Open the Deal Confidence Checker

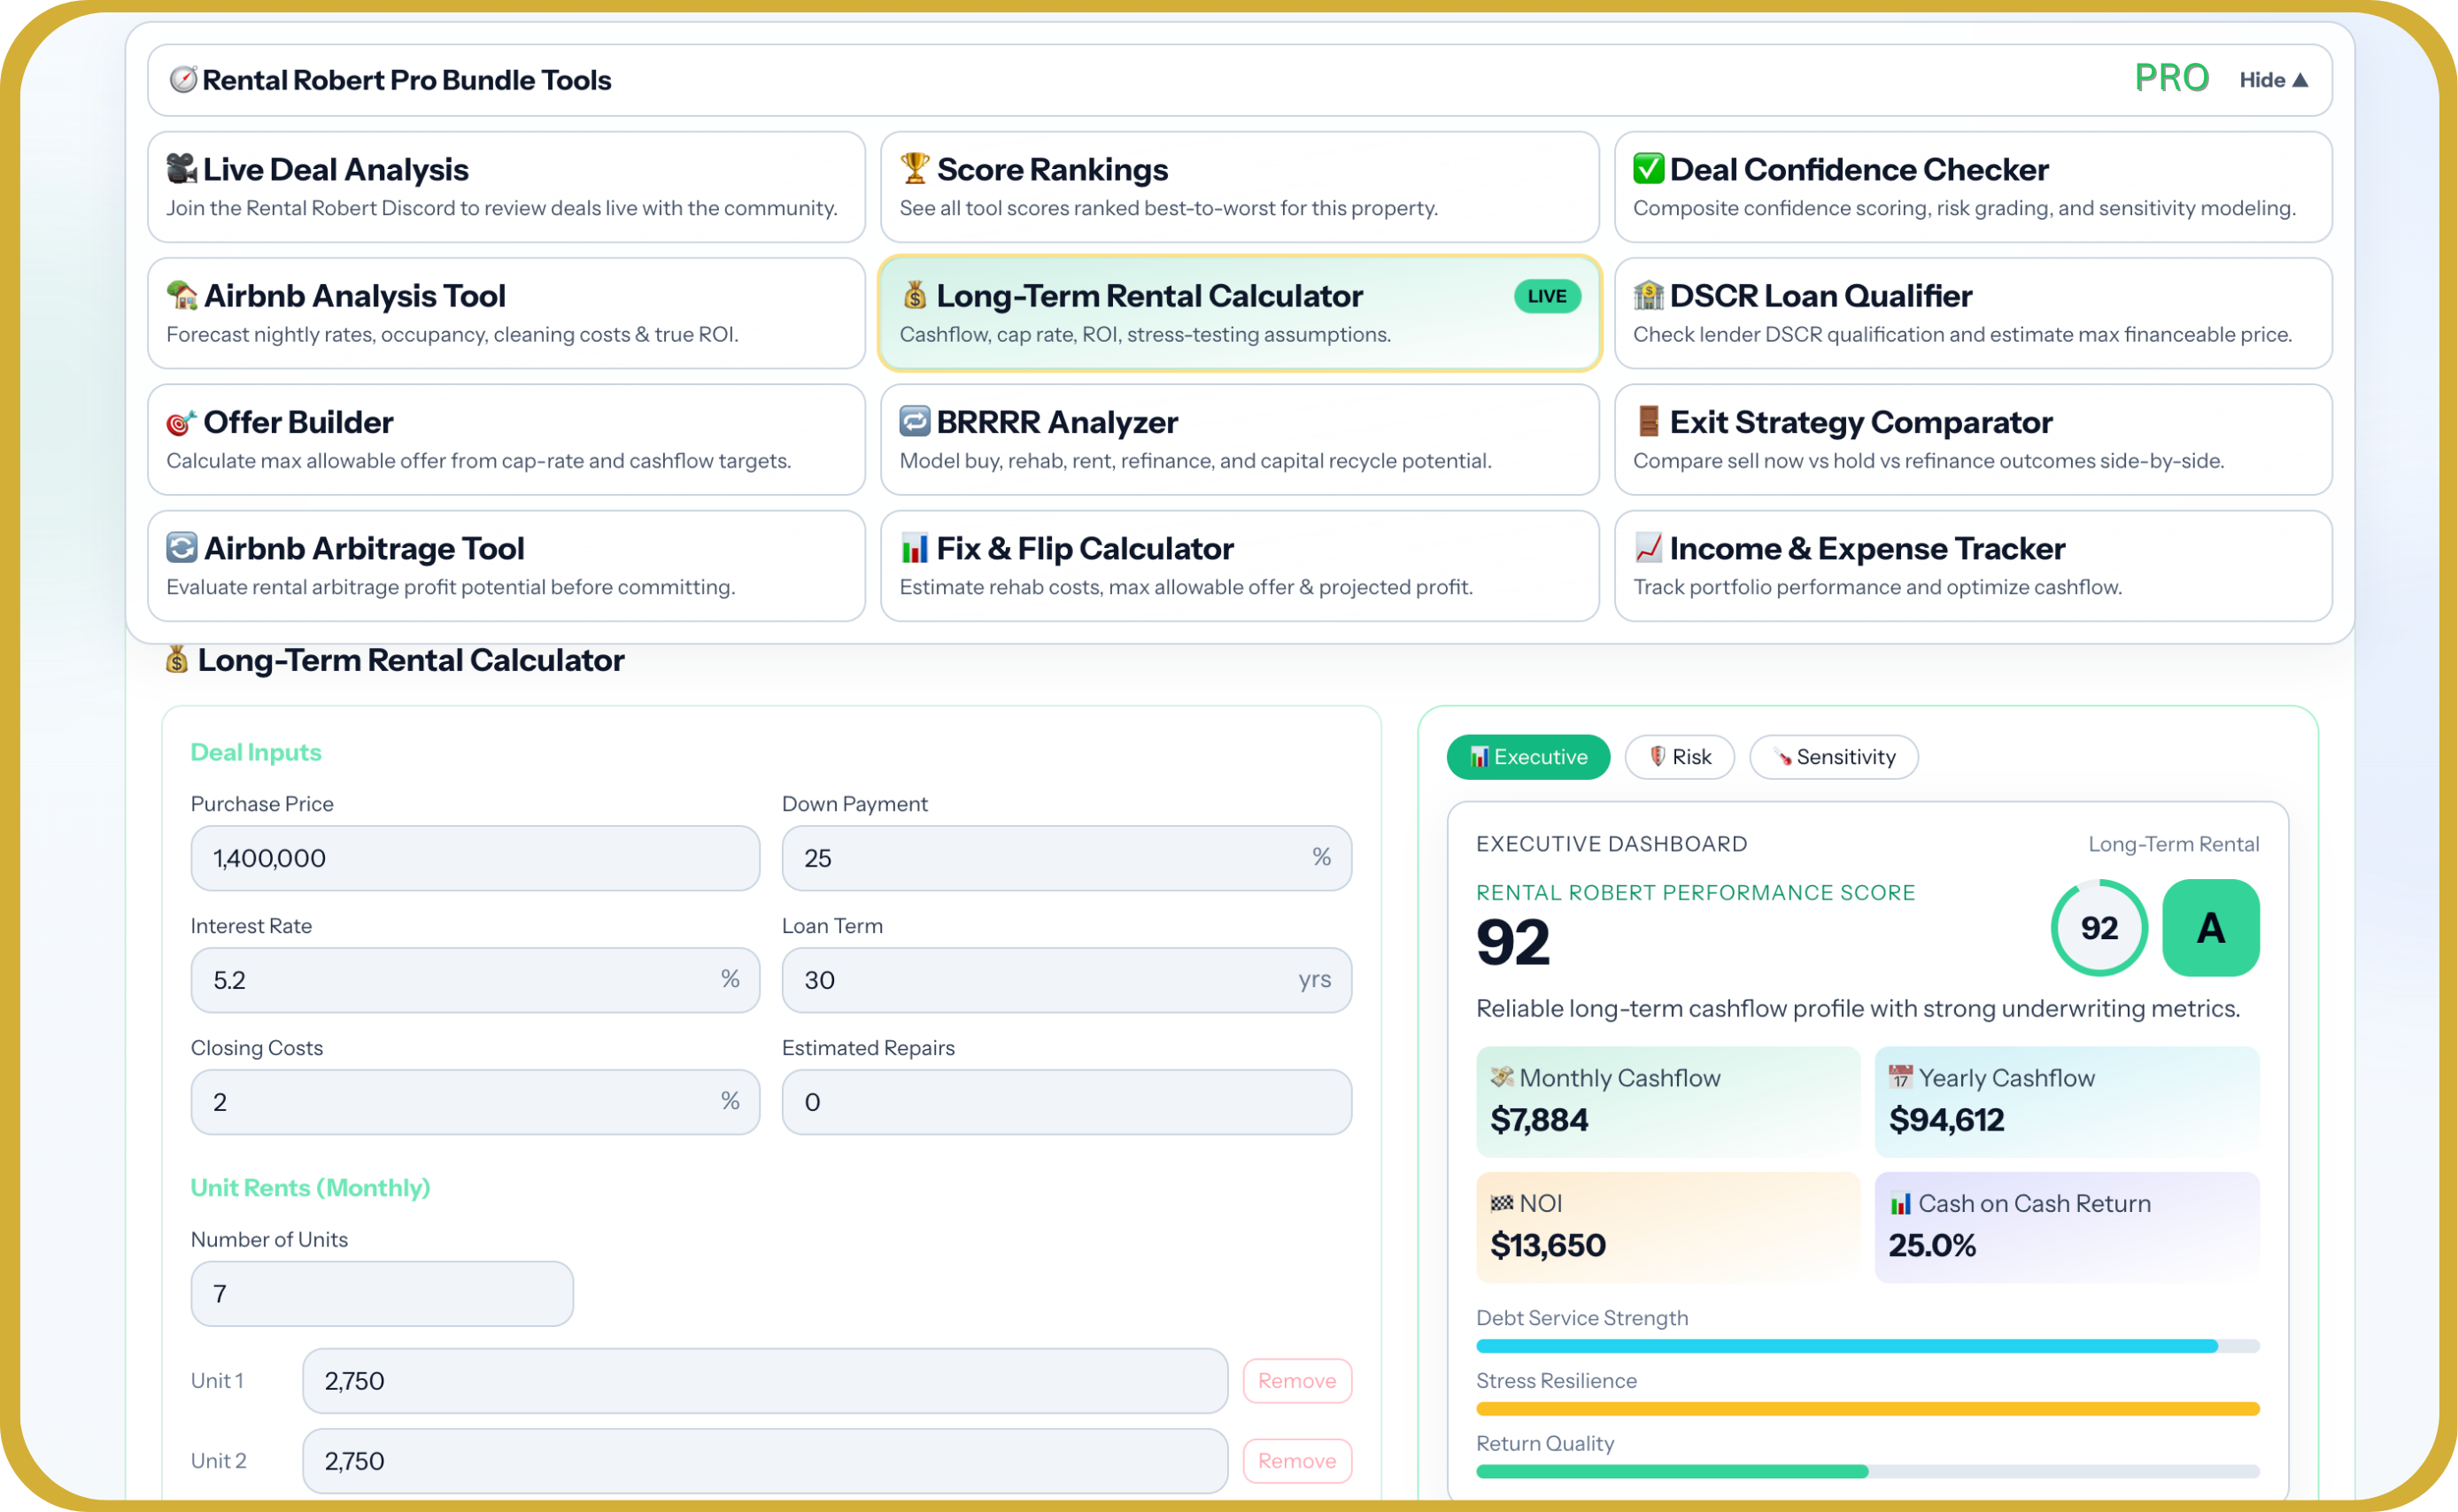[x=1970, y=186]
